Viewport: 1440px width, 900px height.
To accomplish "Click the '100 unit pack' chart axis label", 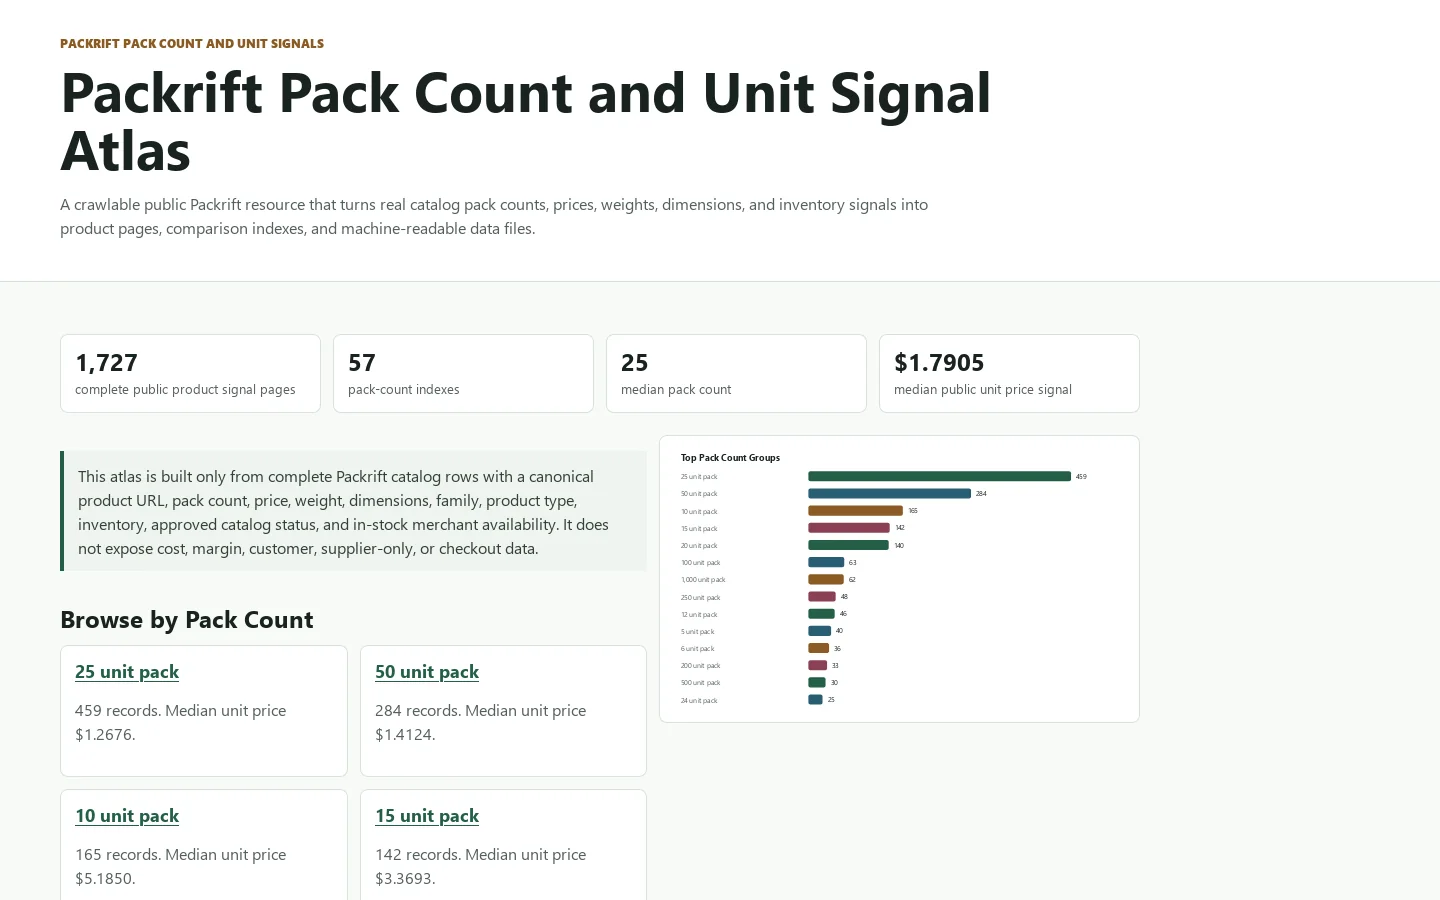I will [700, 563].
